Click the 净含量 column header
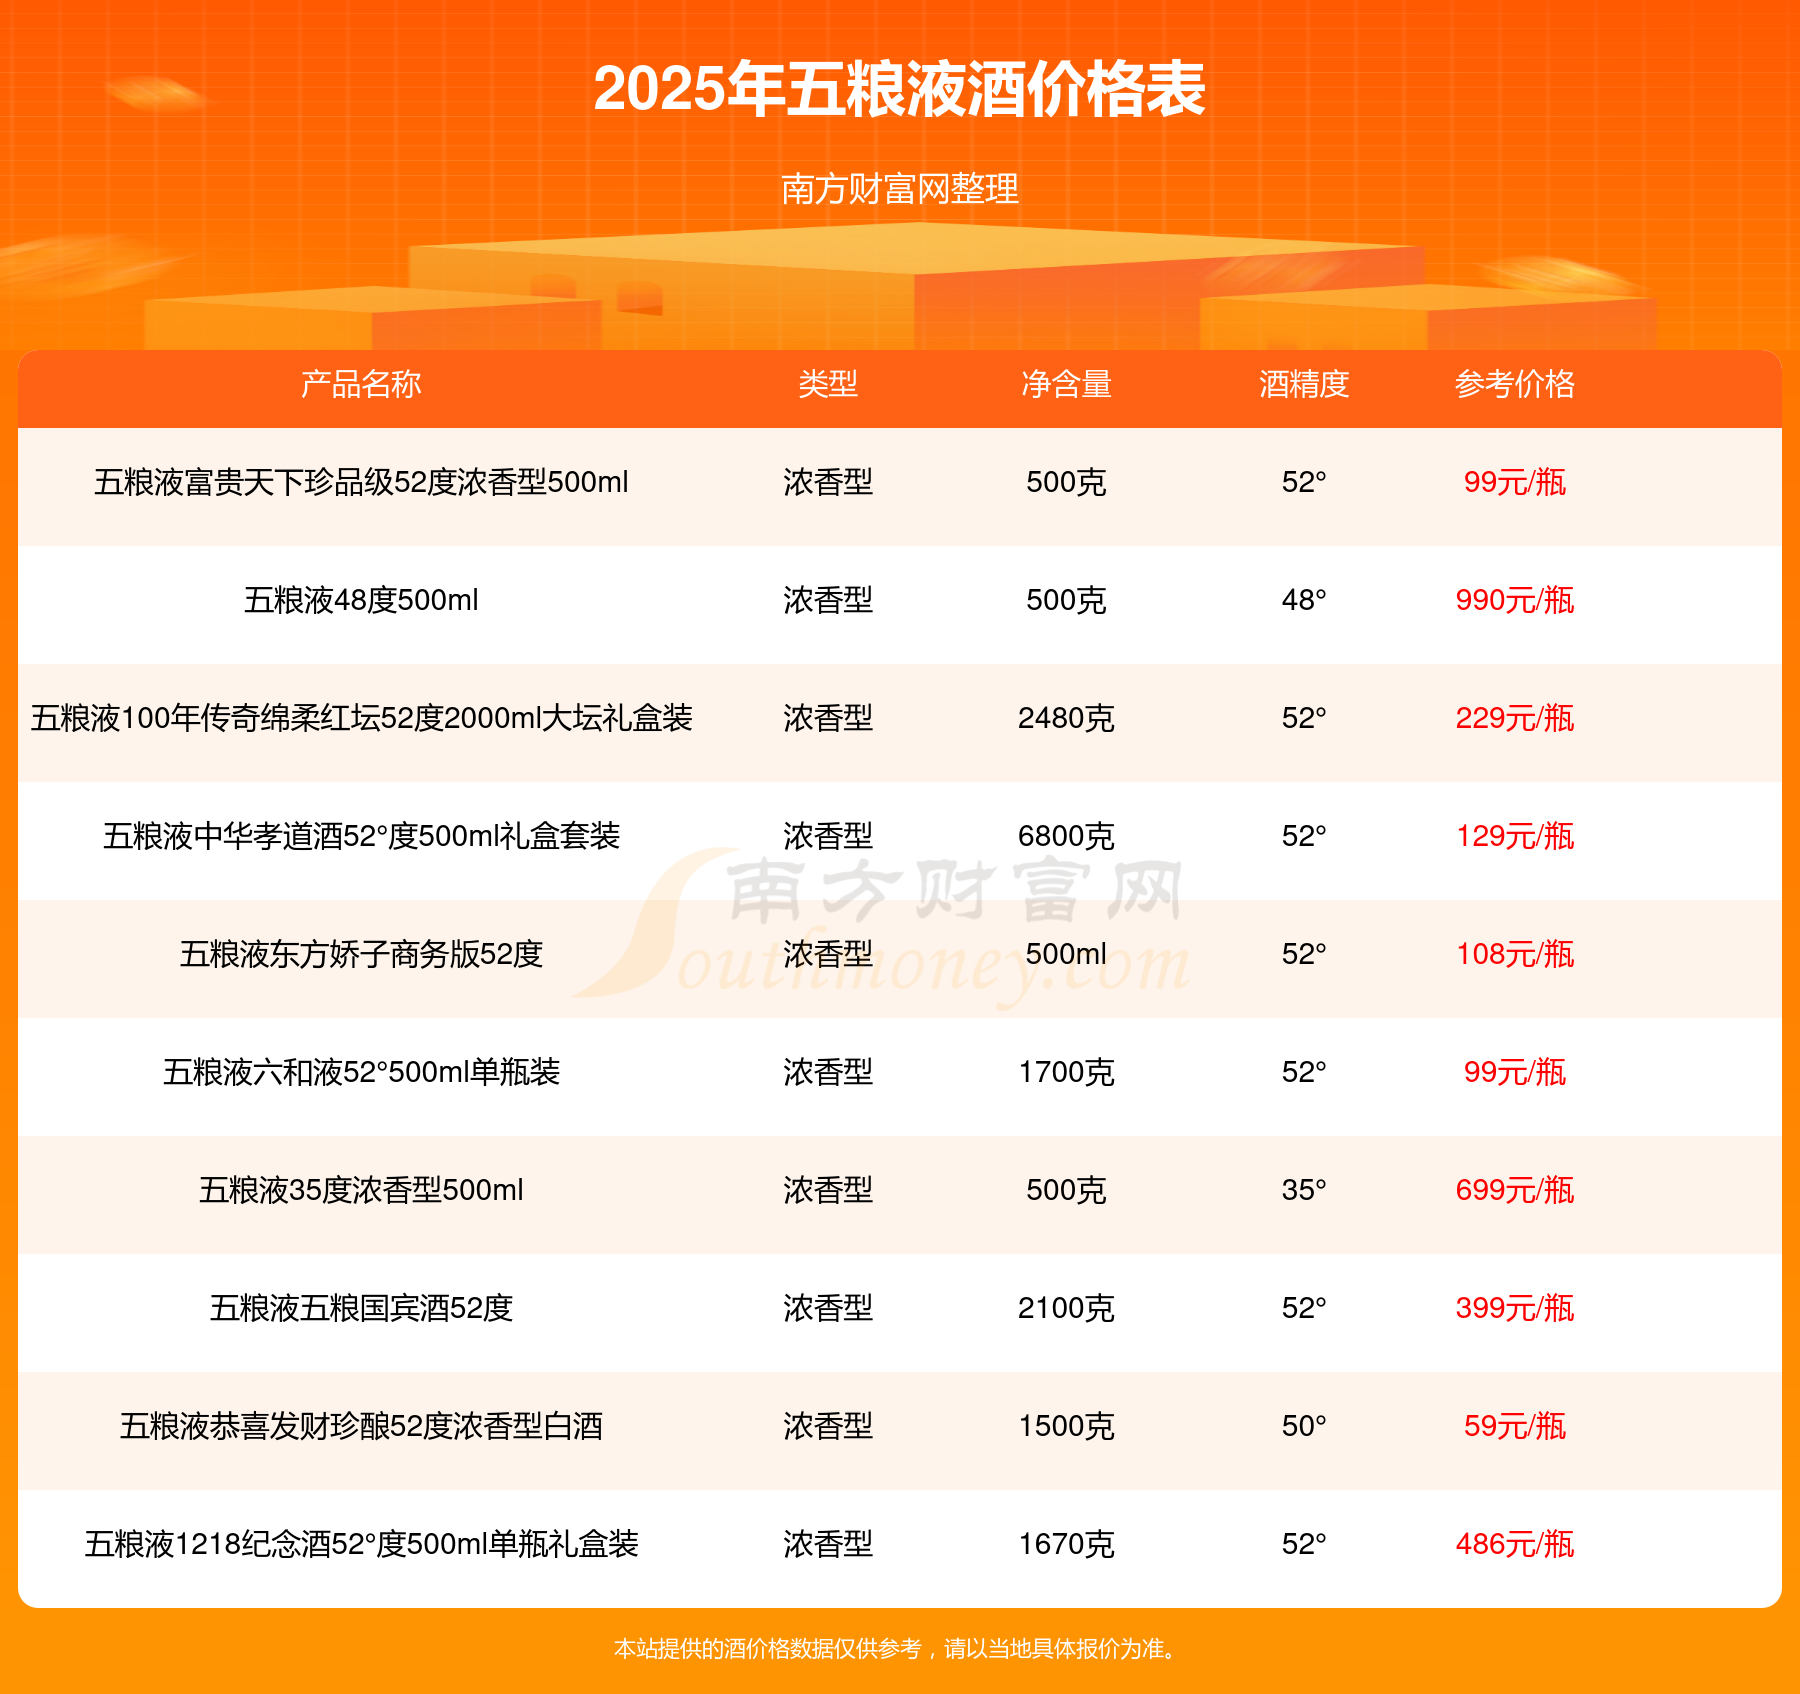Image resolution: width=1800 pixels, height=1694 pixels. click(1066, 384)
